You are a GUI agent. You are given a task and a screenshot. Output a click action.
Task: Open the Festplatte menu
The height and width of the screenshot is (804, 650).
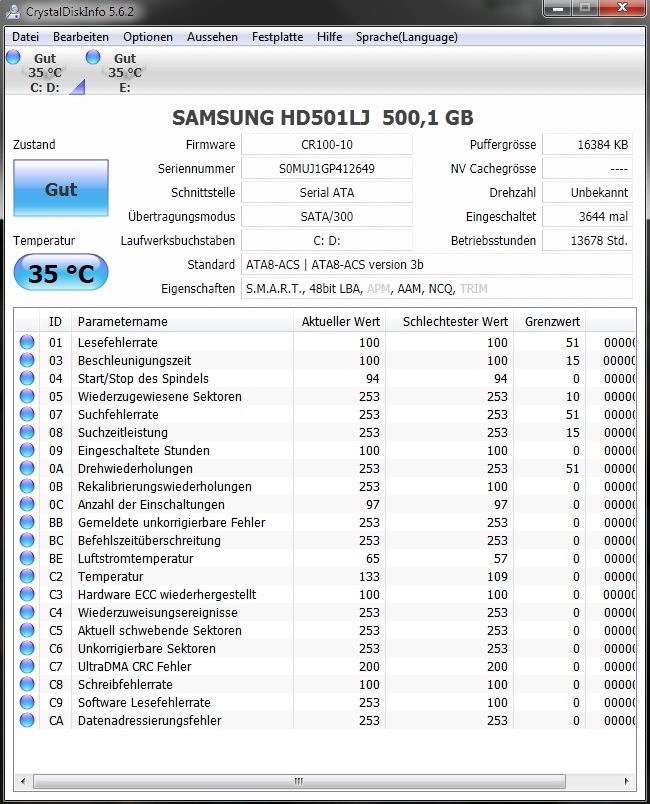tap(277, 37)
